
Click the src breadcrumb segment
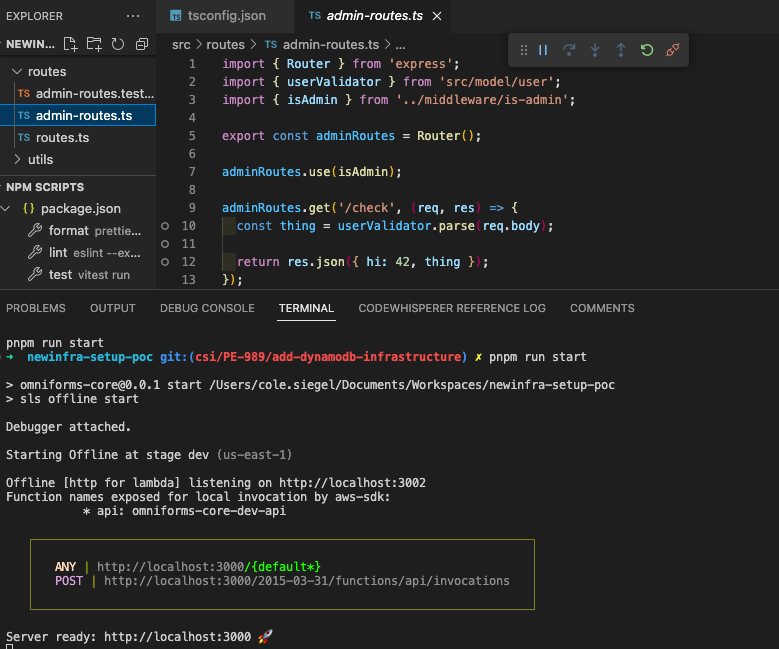(181, 45)
